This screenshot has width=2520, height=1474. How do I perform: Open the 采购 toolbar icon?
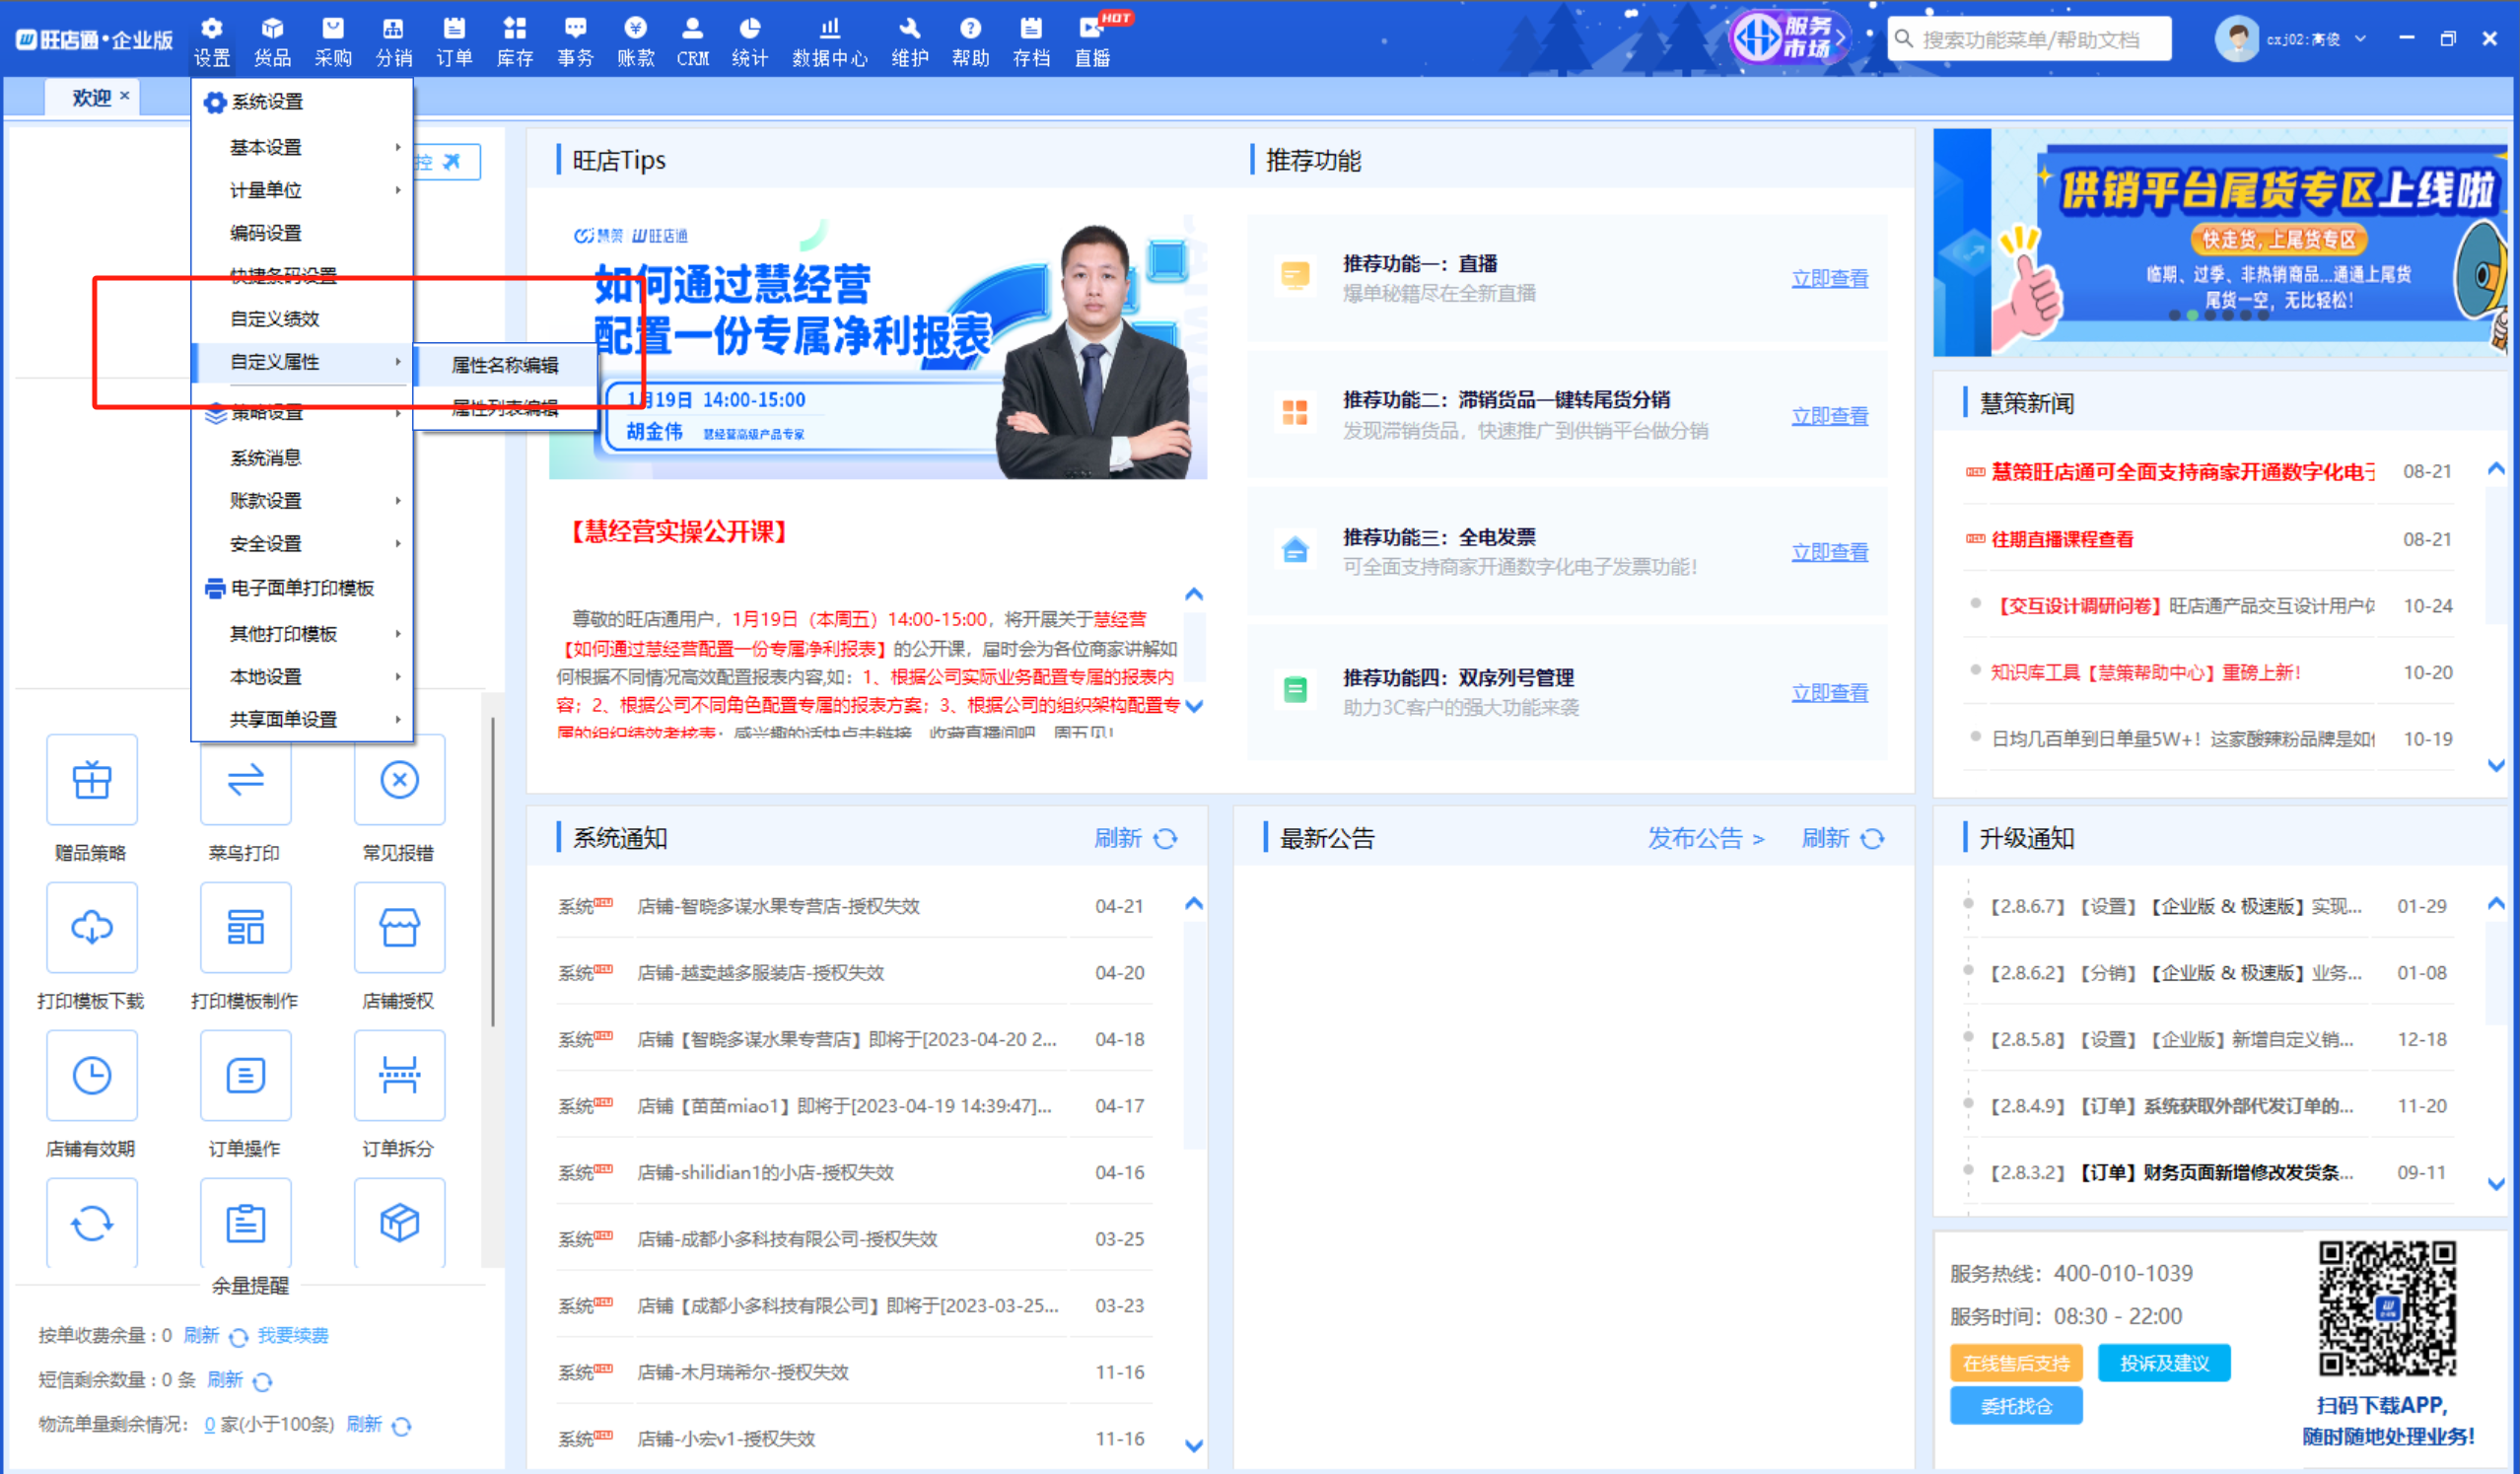[333, 41]
